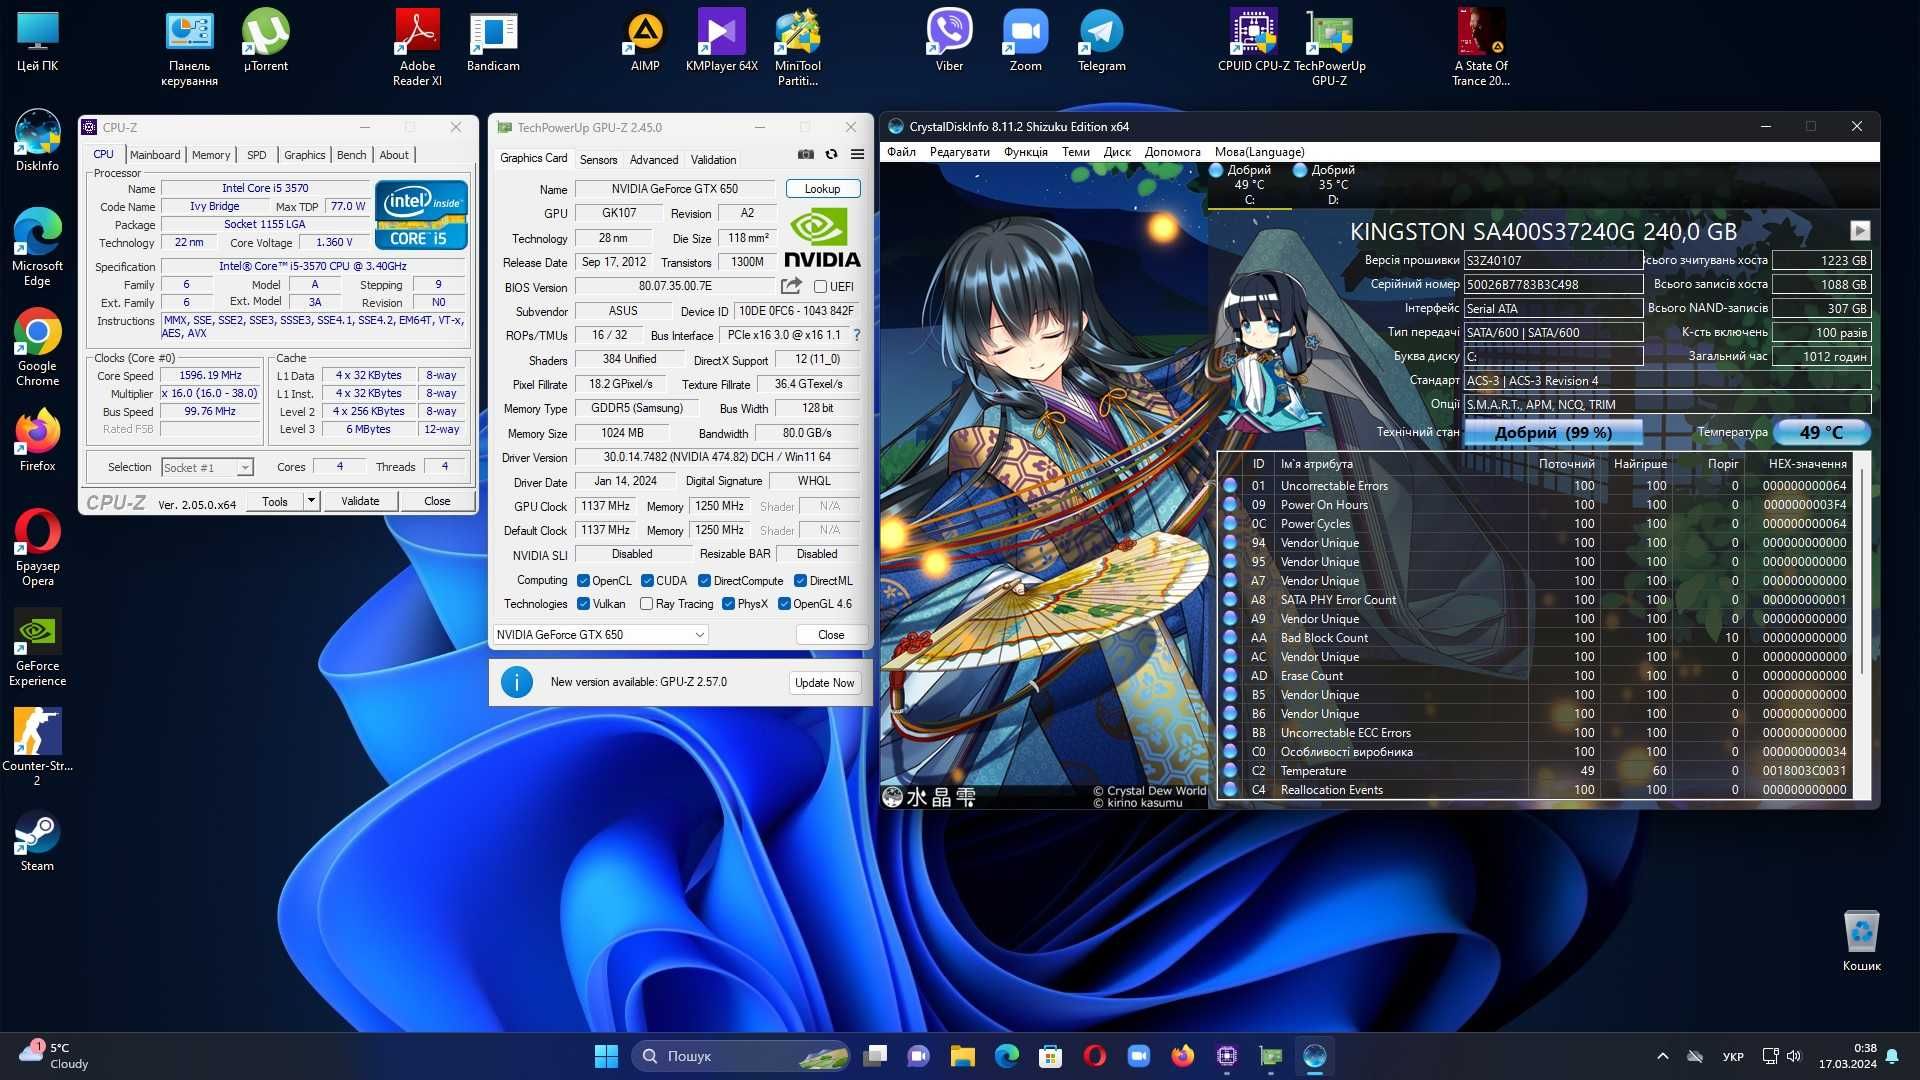Click the Validate button in CPU-Z
Screen dimensions: 1920x1080
[x=360, y=501]
